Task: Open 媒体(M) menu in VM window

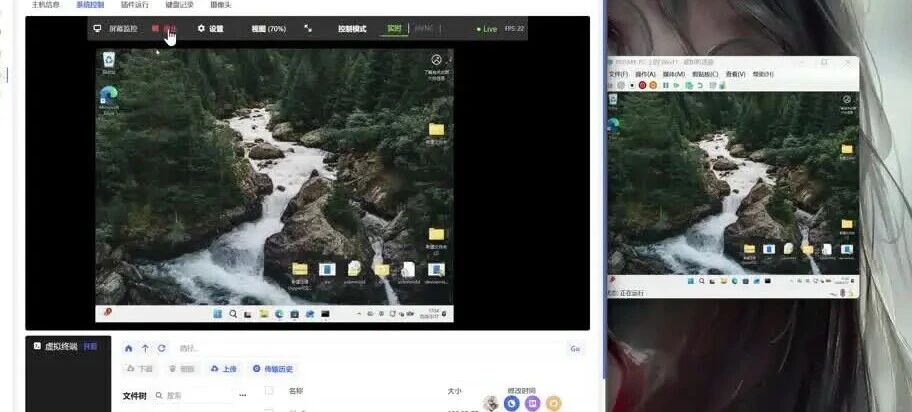Action: pos(674,74)
